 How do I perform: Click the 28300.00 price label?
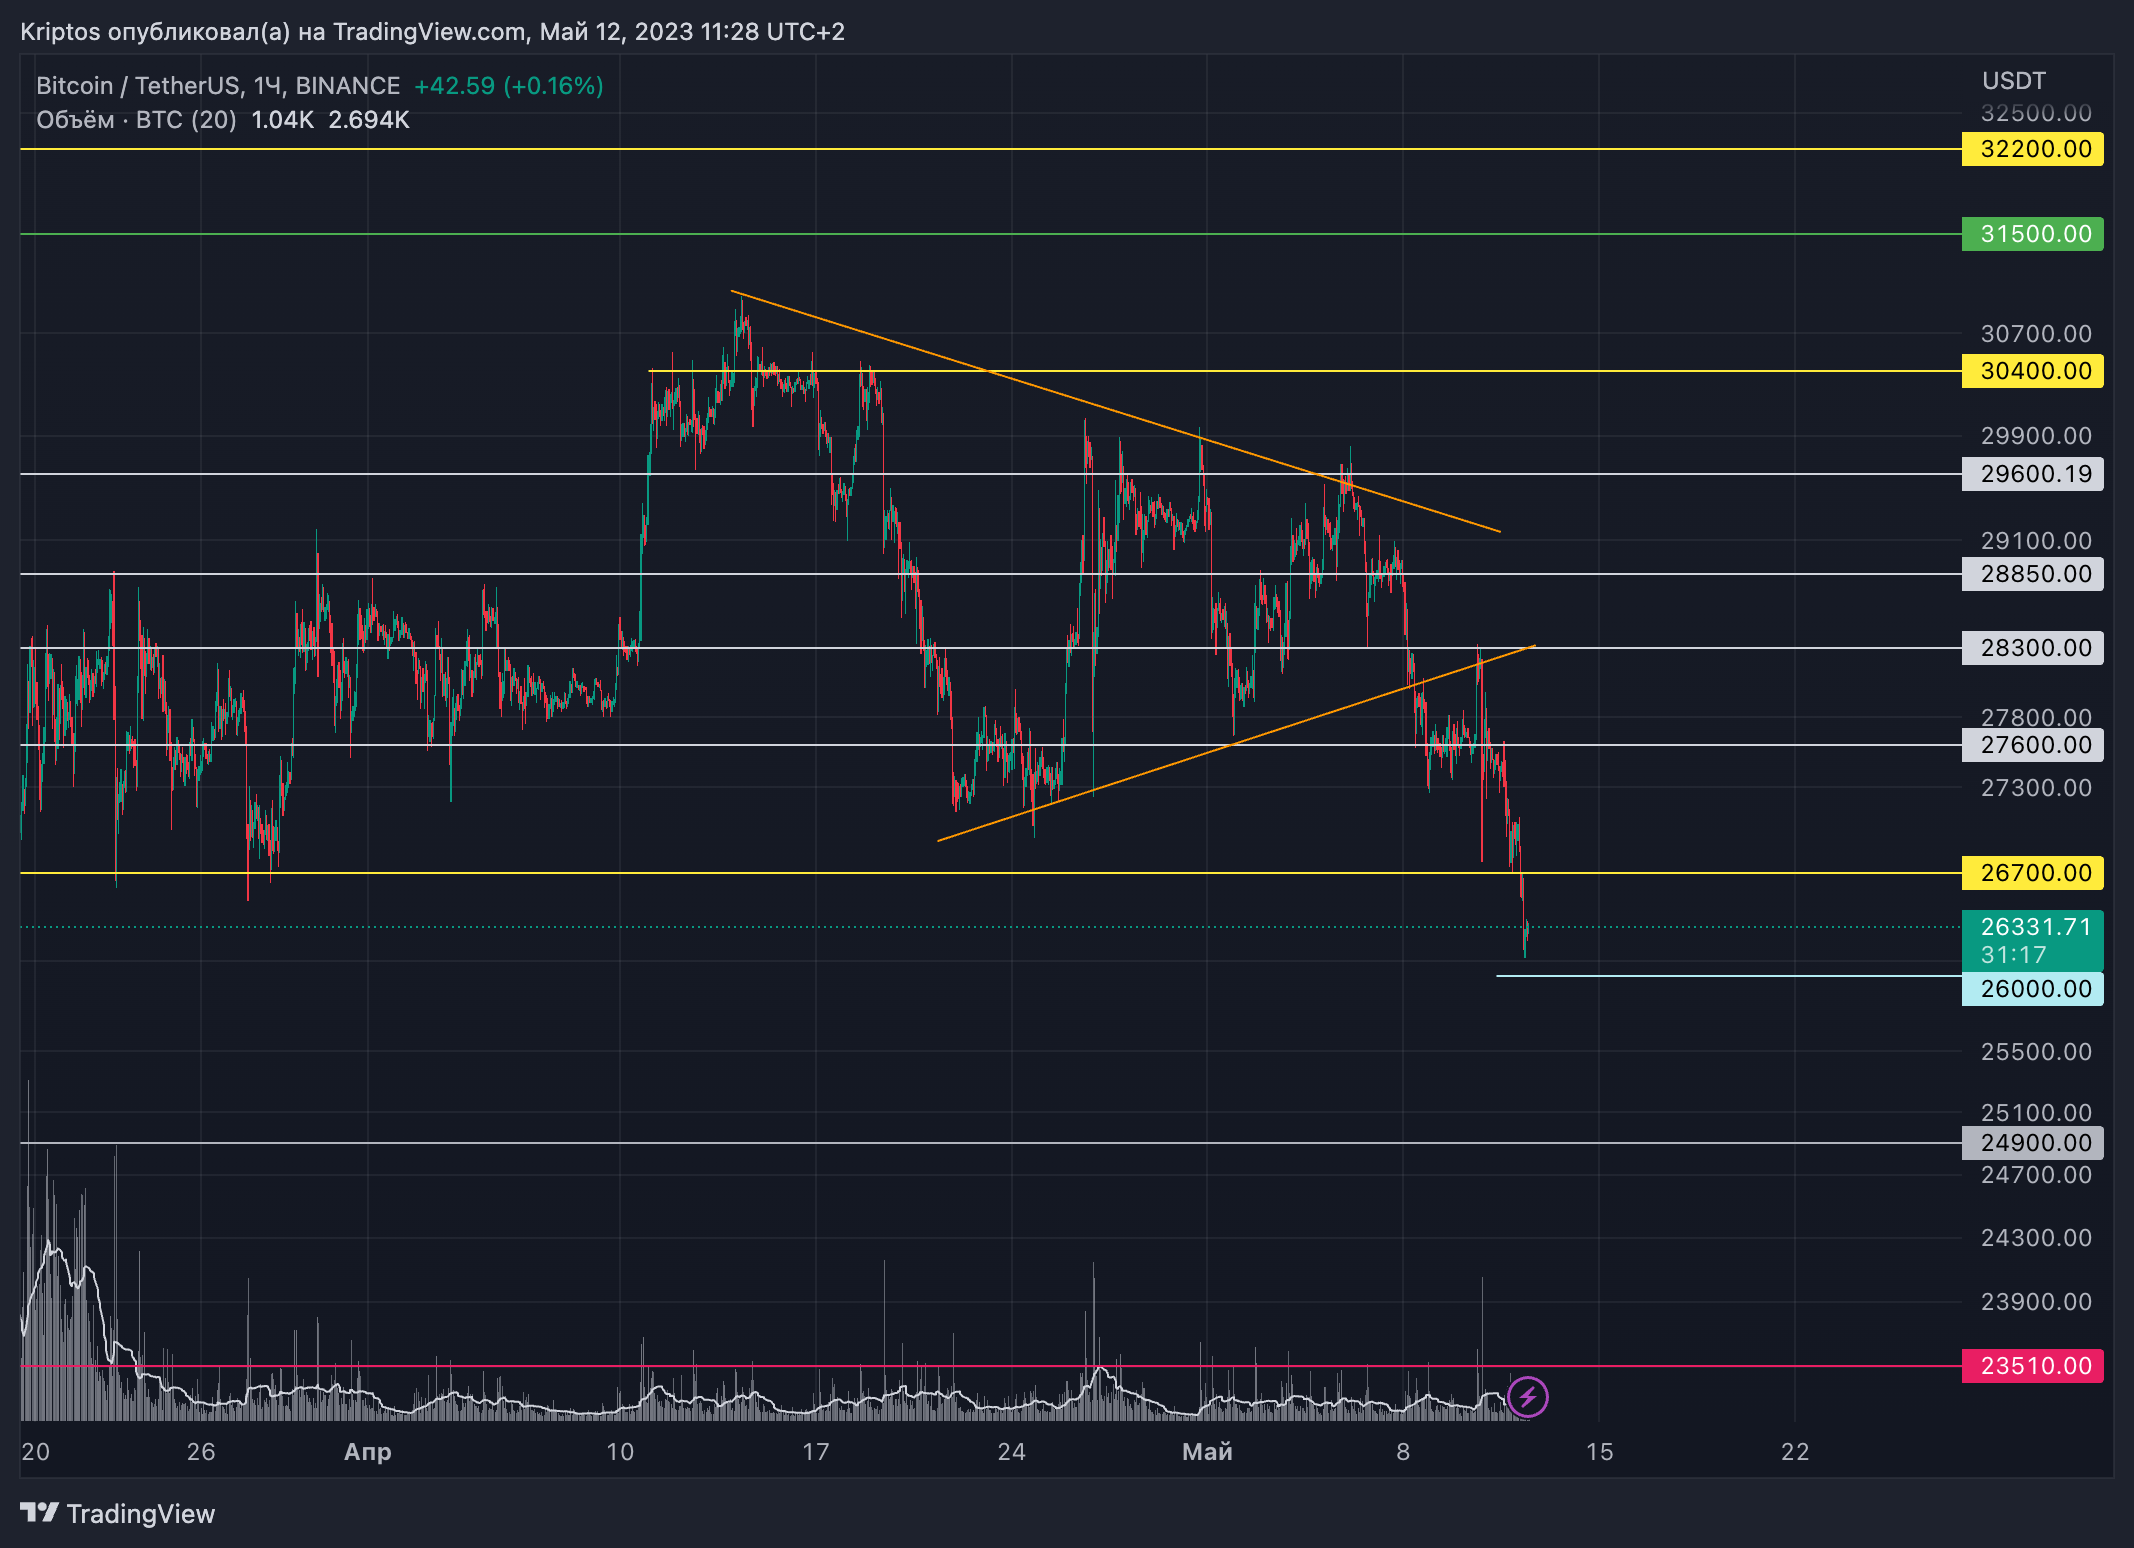tap(2032, 648)
